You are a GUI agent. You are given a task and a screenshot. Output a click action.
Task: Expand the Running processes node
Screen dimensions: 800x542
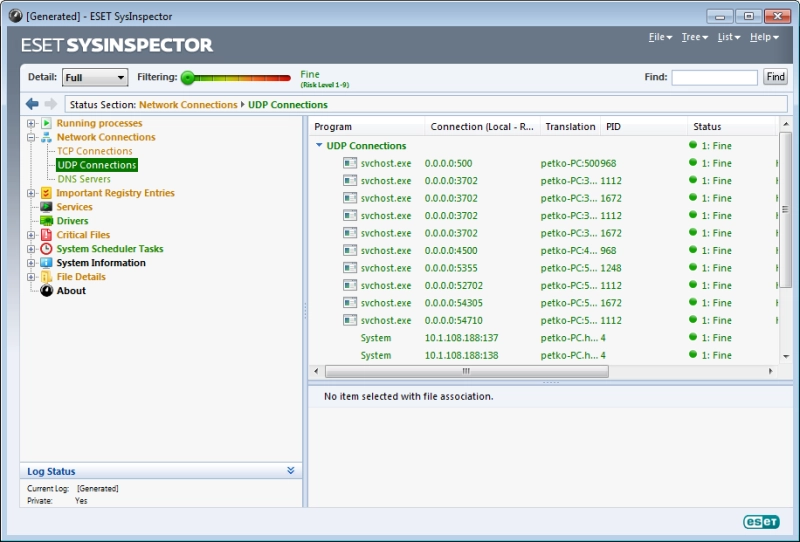point(31,124)
